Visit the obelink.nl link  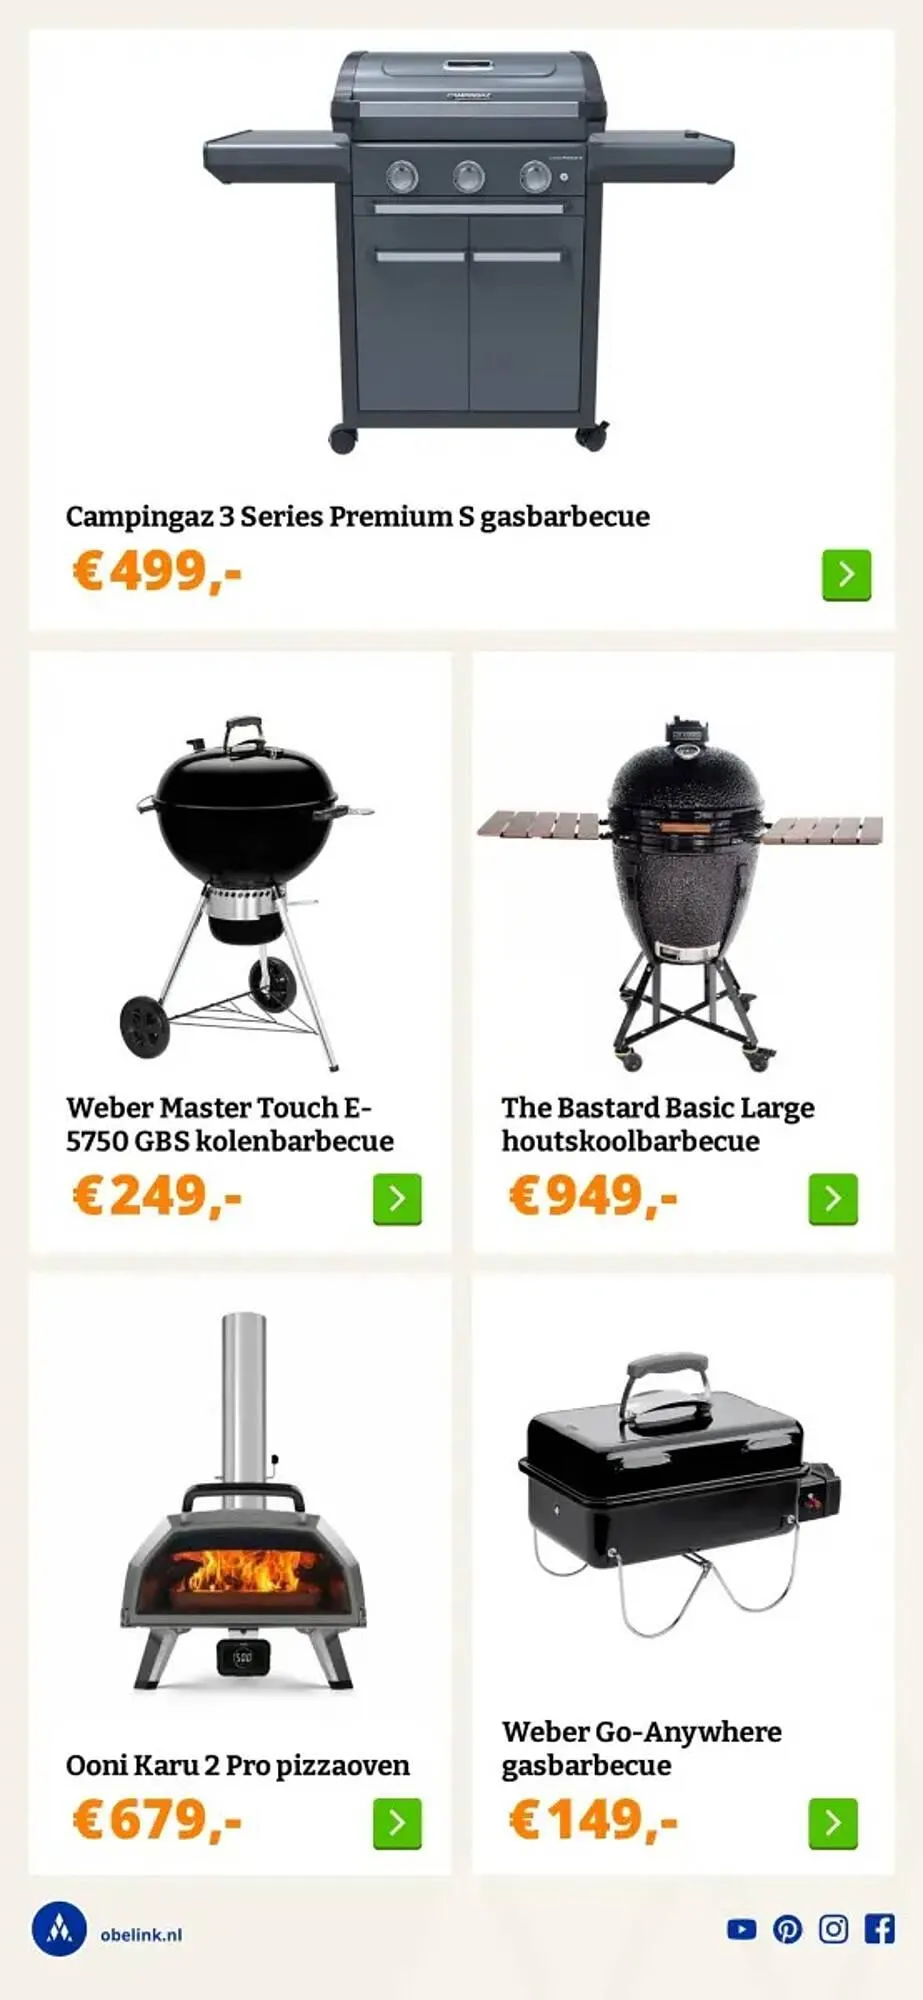tap(141, 1934)
